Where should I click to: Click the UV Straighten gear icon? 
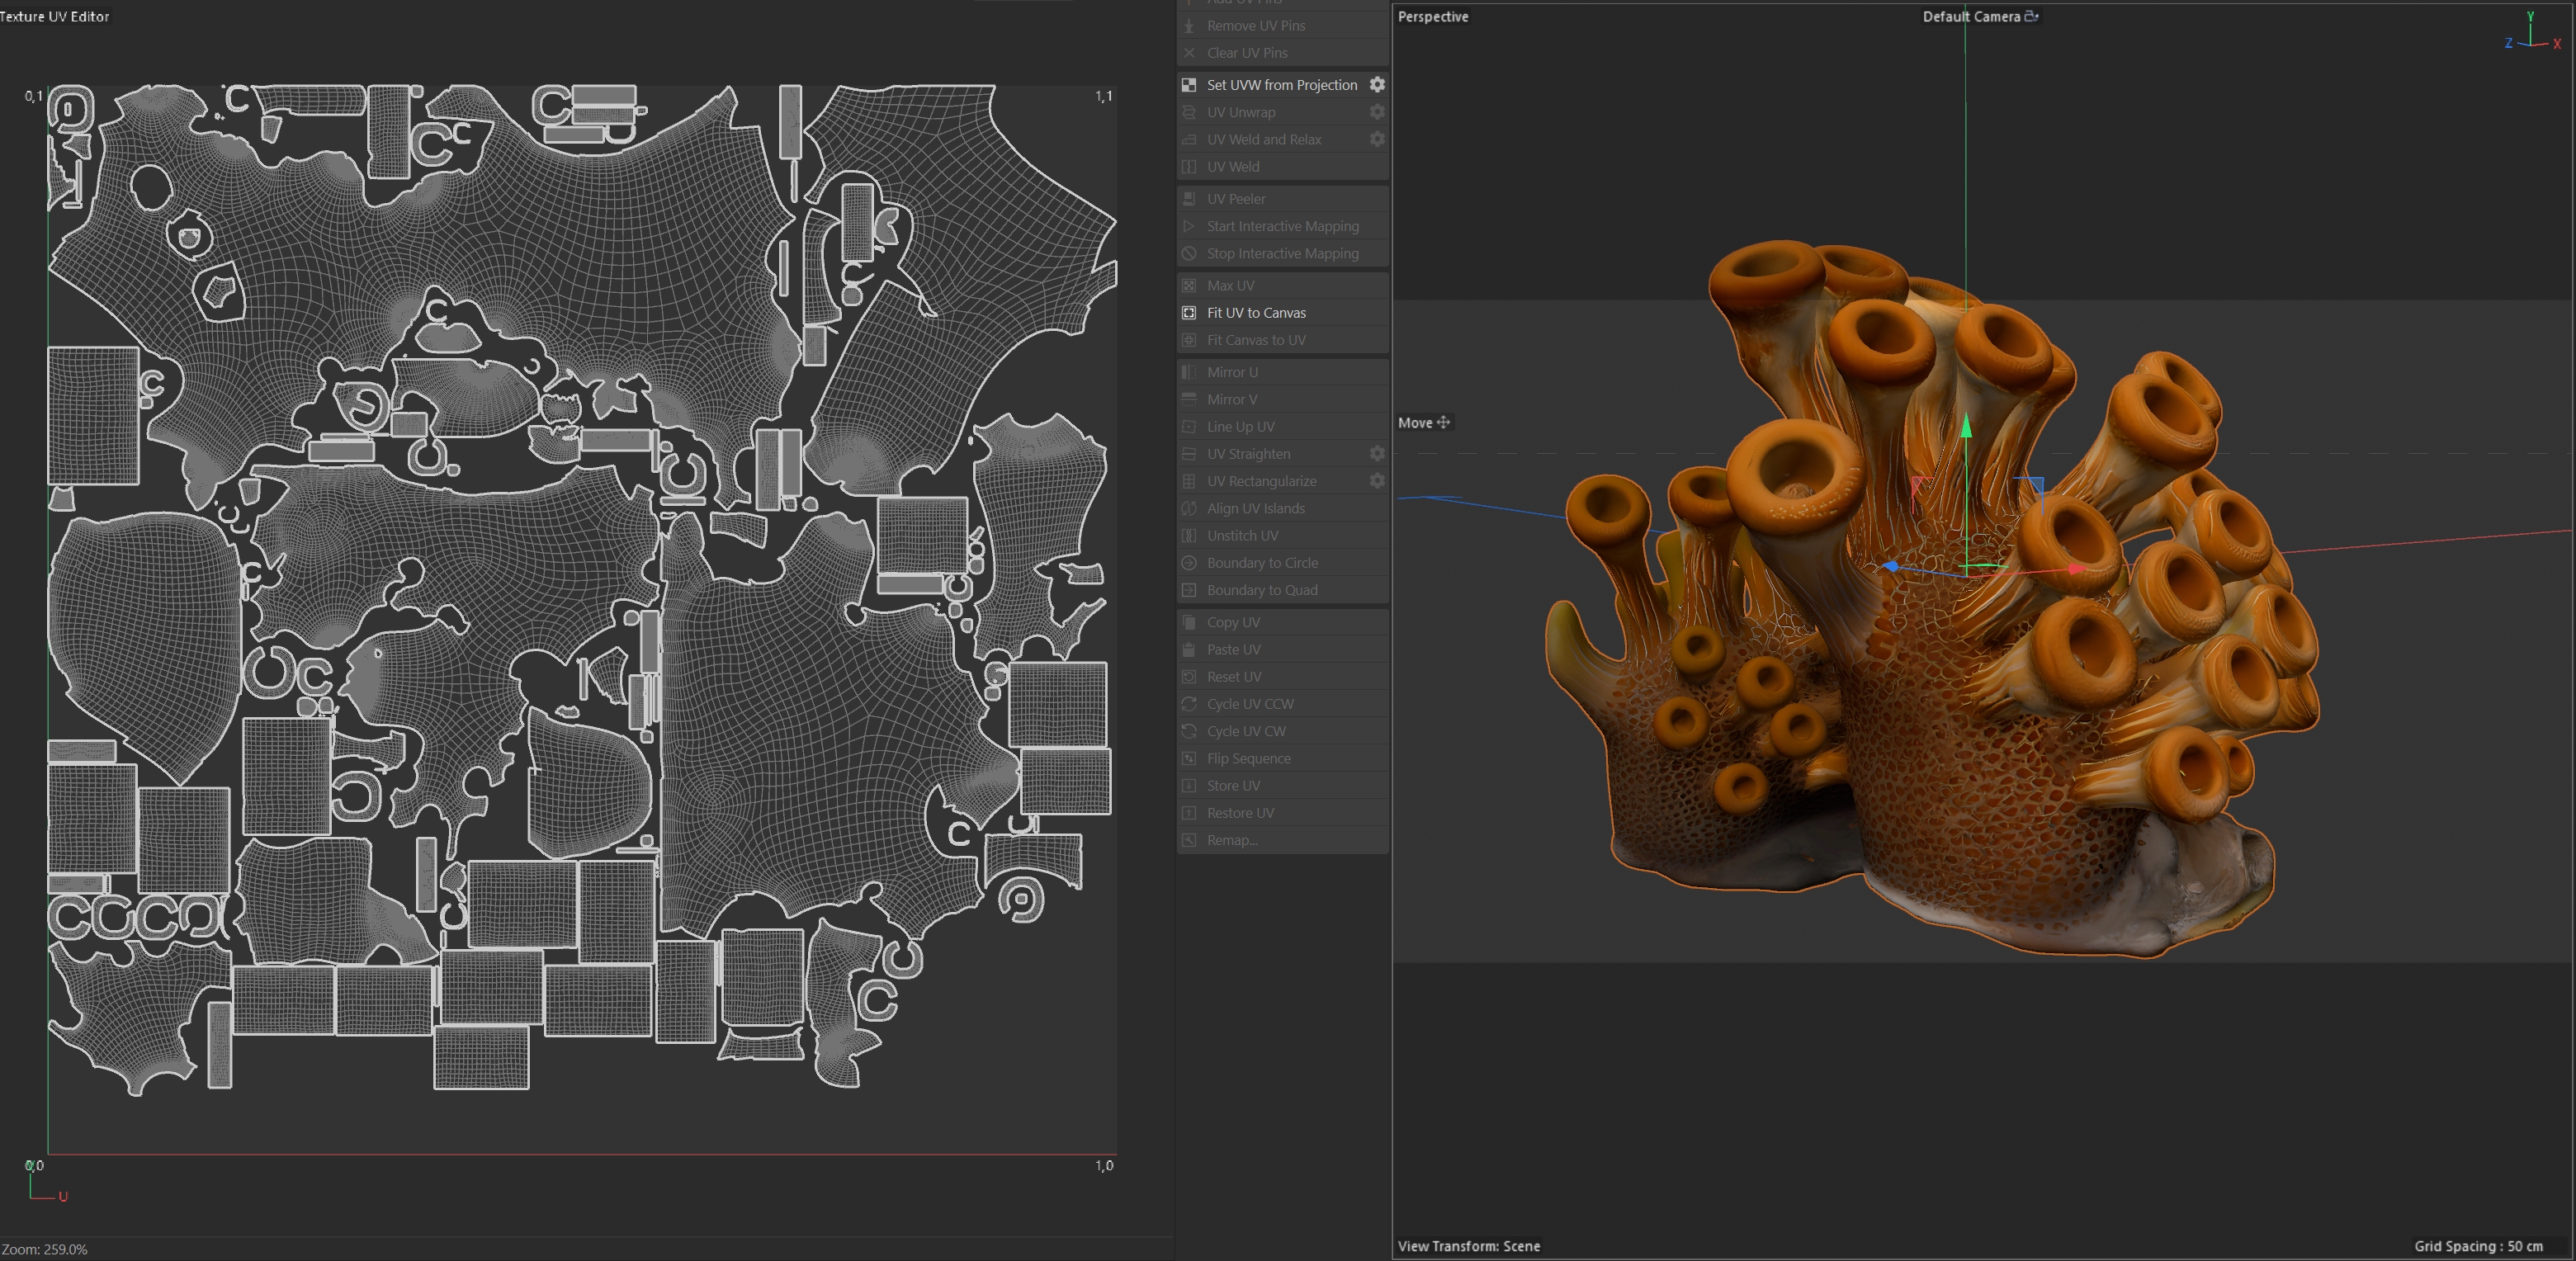1377,454
